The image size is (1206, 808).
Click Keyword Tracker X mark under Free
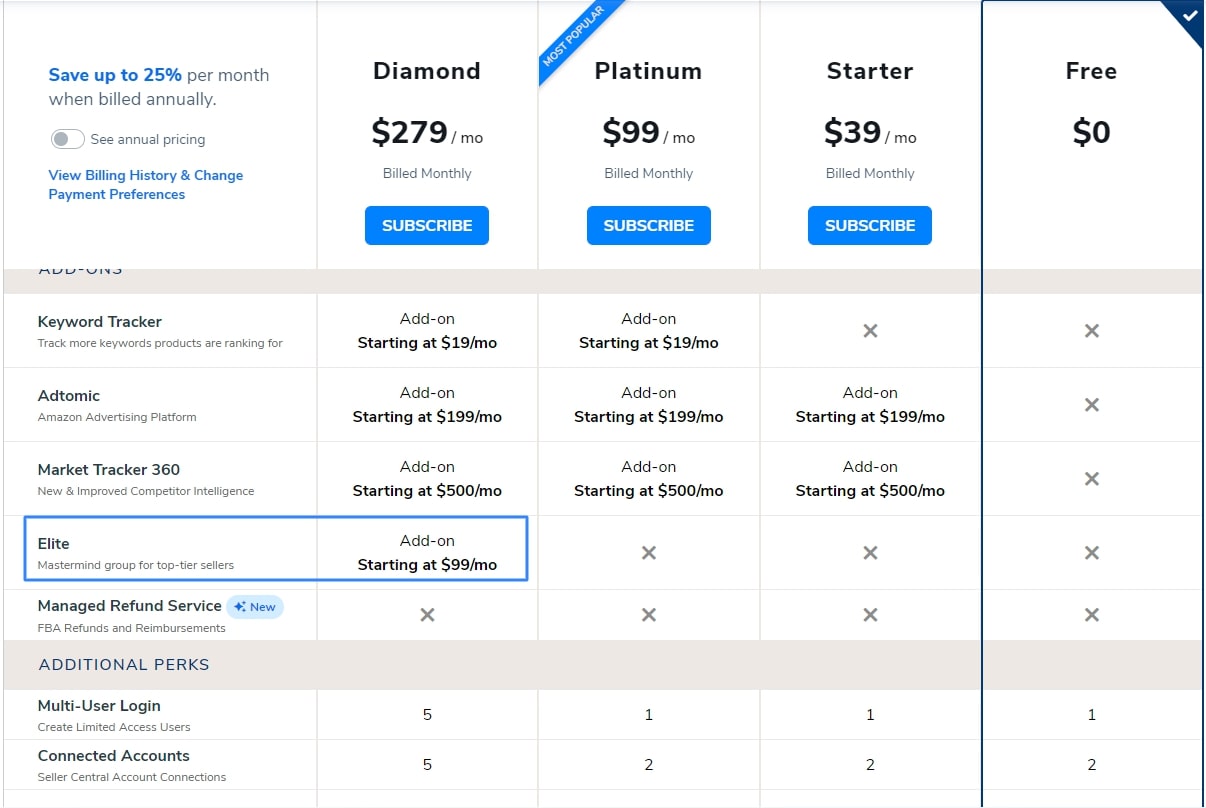pyautogui.click(x=1092, y=331)
